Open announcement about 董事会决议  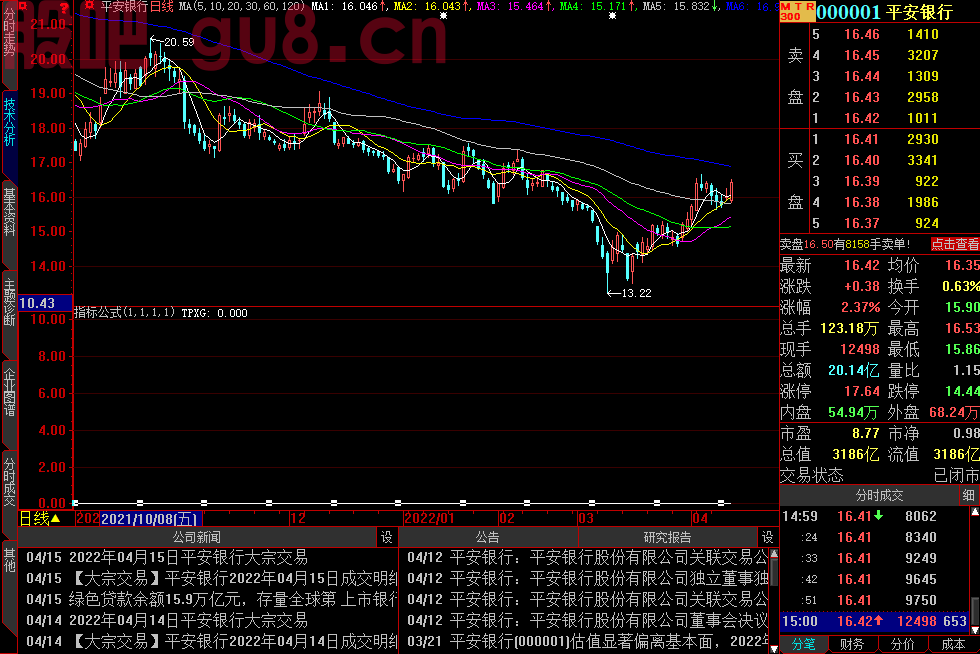(588, 620)
